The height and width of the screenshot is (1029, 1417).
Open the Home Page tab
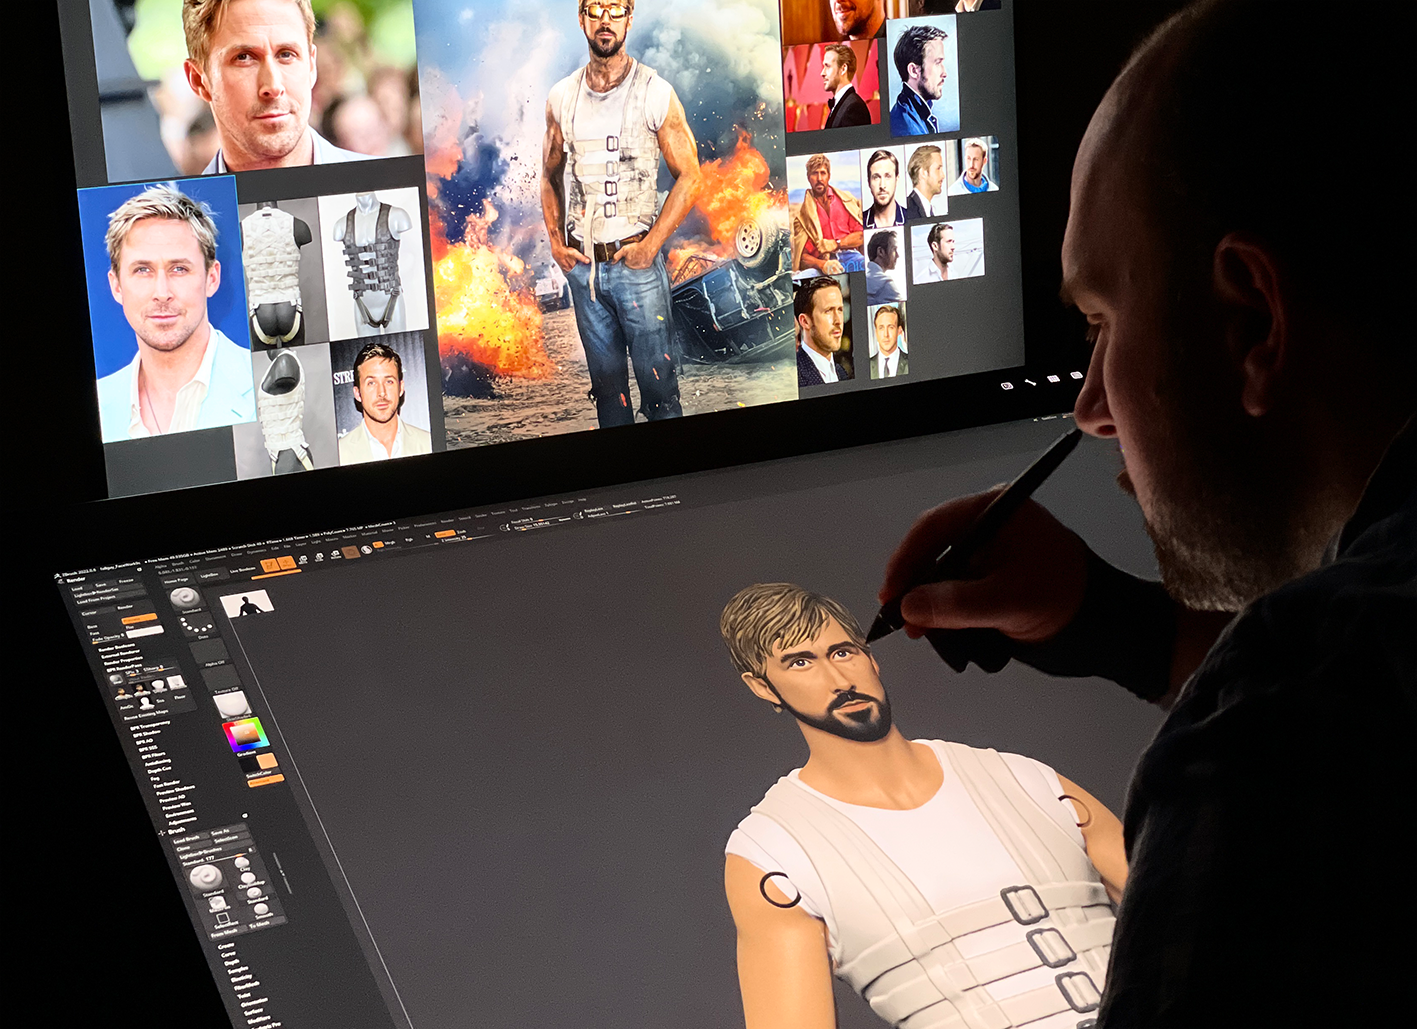click(176, 581)
